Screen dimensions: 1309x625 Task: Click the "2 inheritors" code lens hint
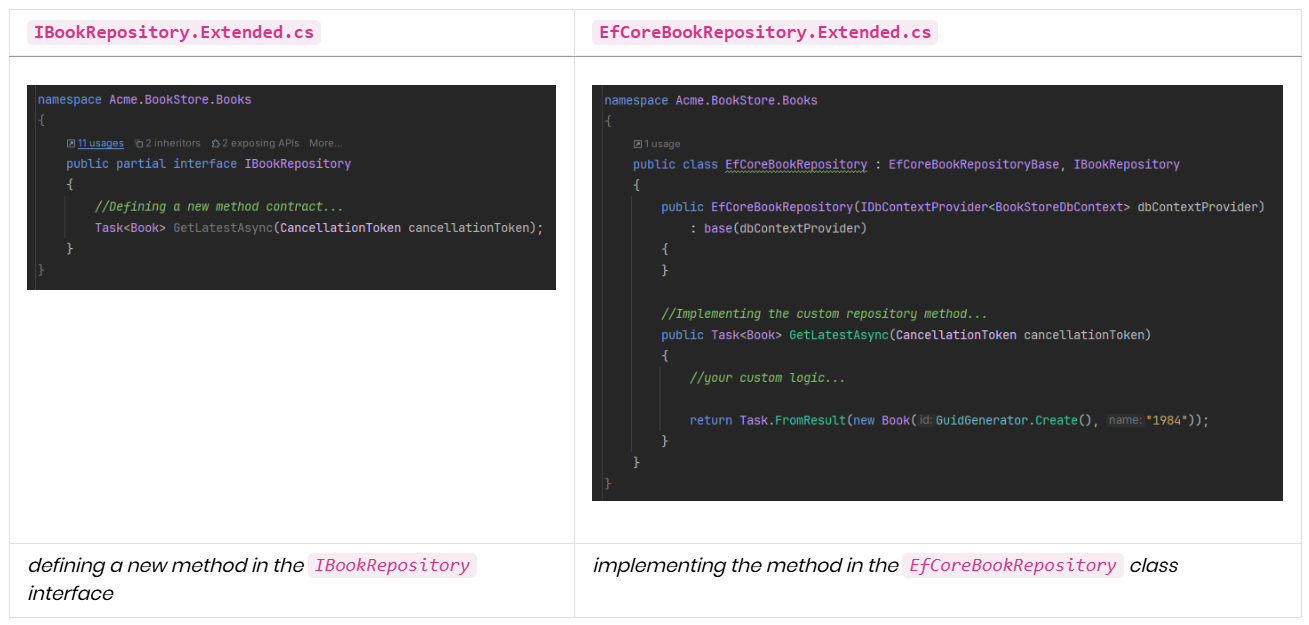click(172, 143)
